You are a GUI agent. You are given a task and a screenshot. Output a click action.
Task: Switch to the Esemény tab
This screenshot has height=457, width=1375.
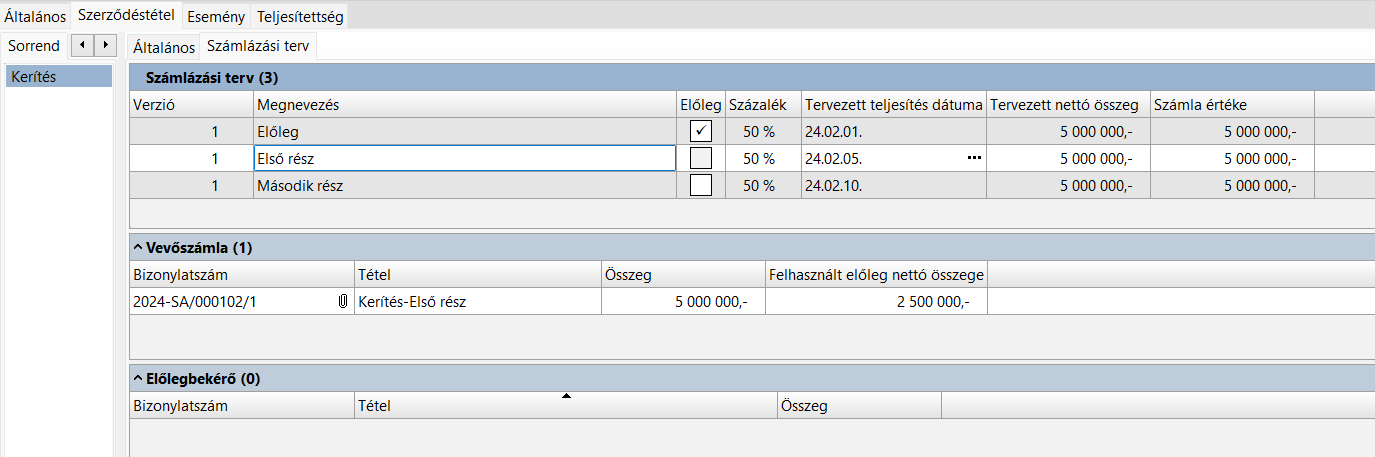216,16
